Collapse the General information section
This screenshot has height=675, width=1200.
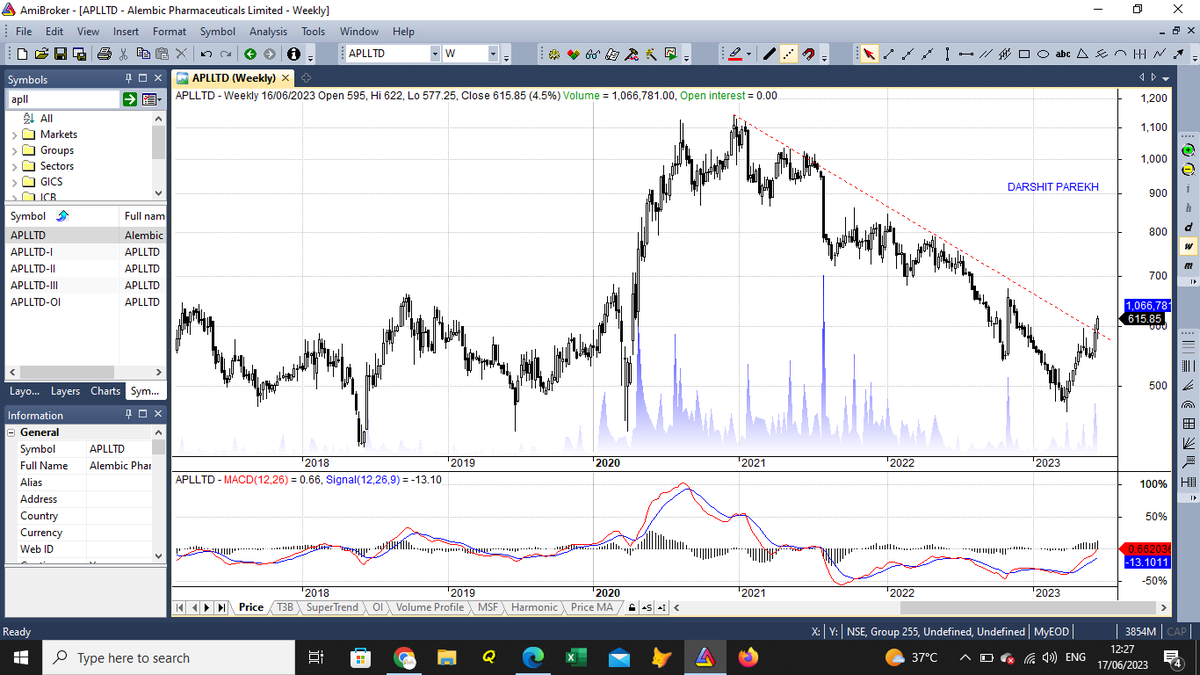click(x=11, y=432)
